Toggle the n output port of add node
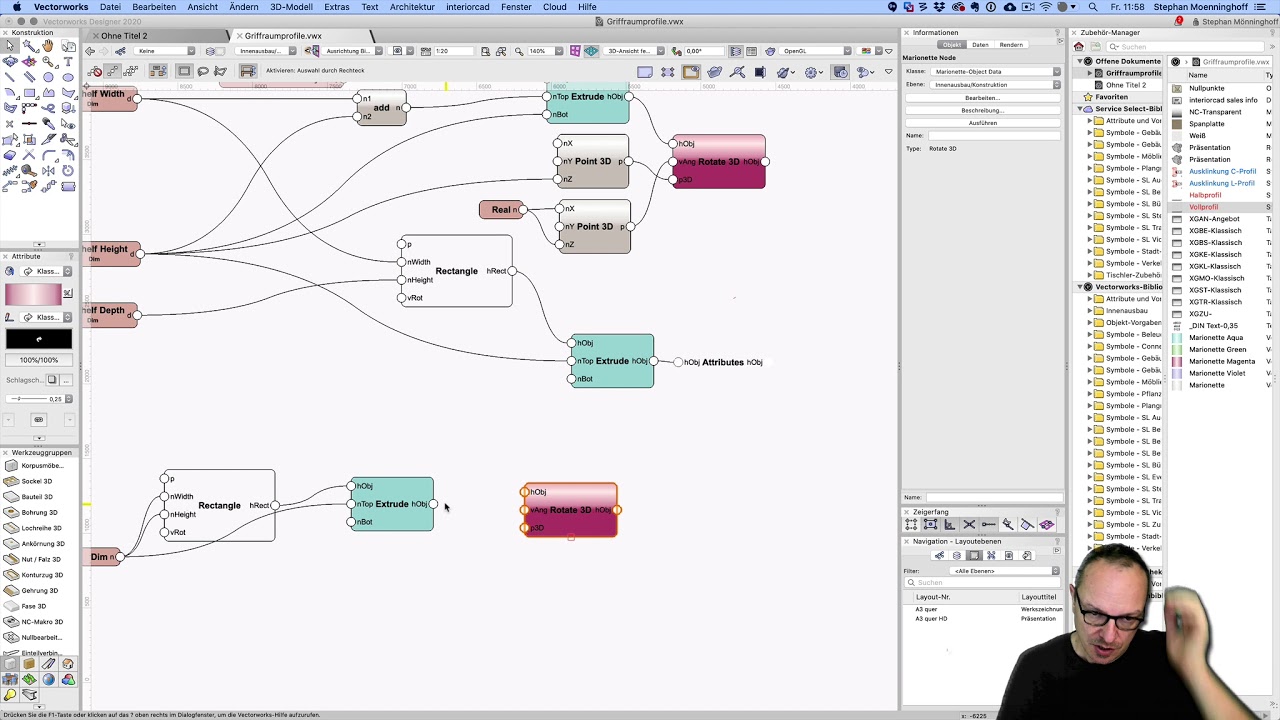 point(407,108)
